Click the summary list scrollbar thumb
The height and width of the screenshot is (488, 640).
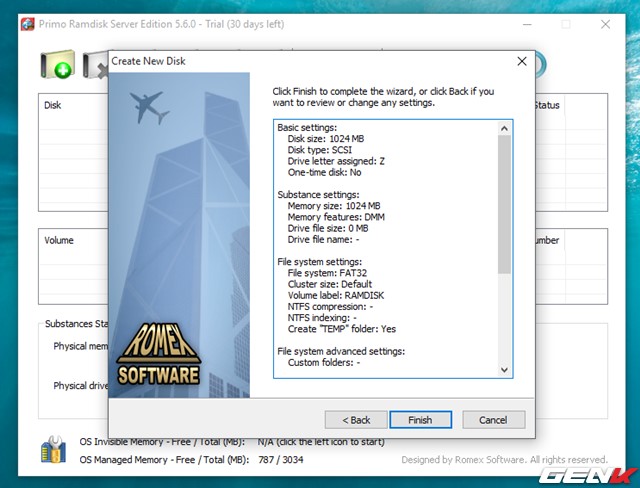click(x=504, y=204)
